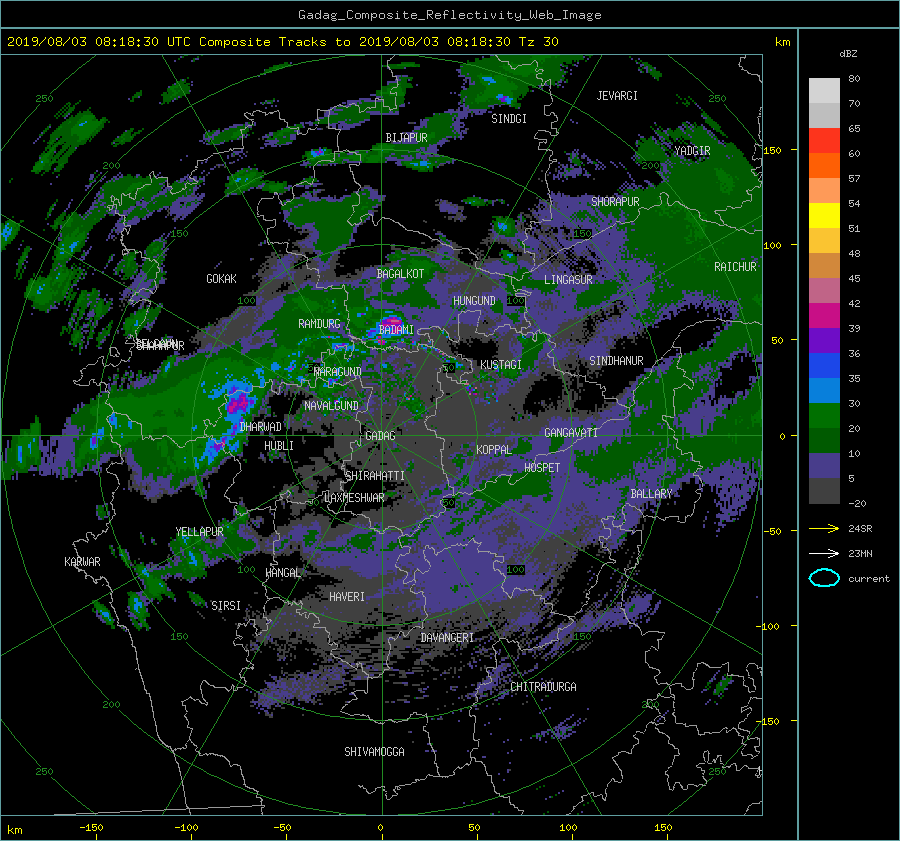Click the HUNGUND city label

(474, 301)
